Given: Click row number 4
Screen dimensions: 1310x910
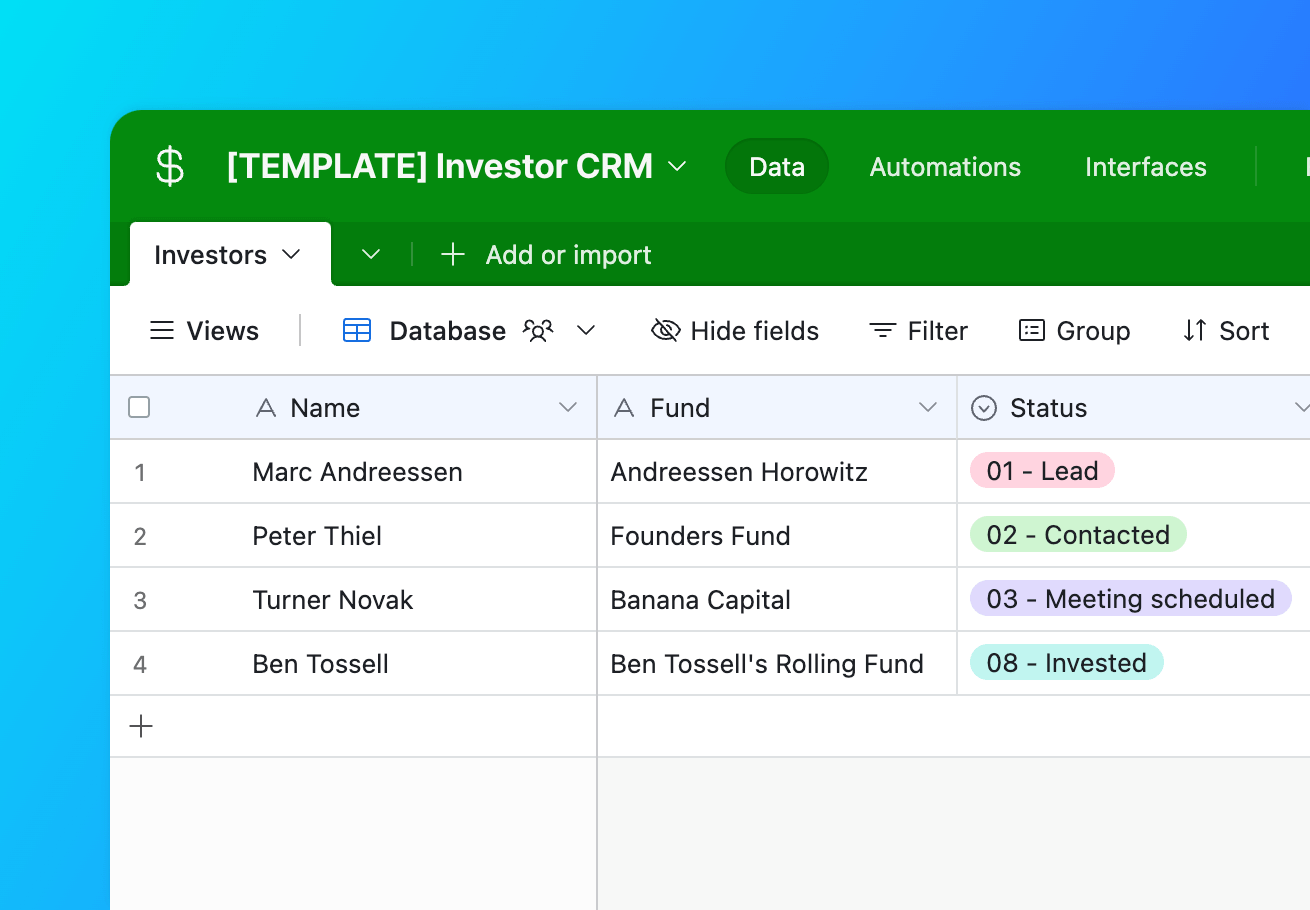Looking at the screenshot, I should [x=140, y=664].
